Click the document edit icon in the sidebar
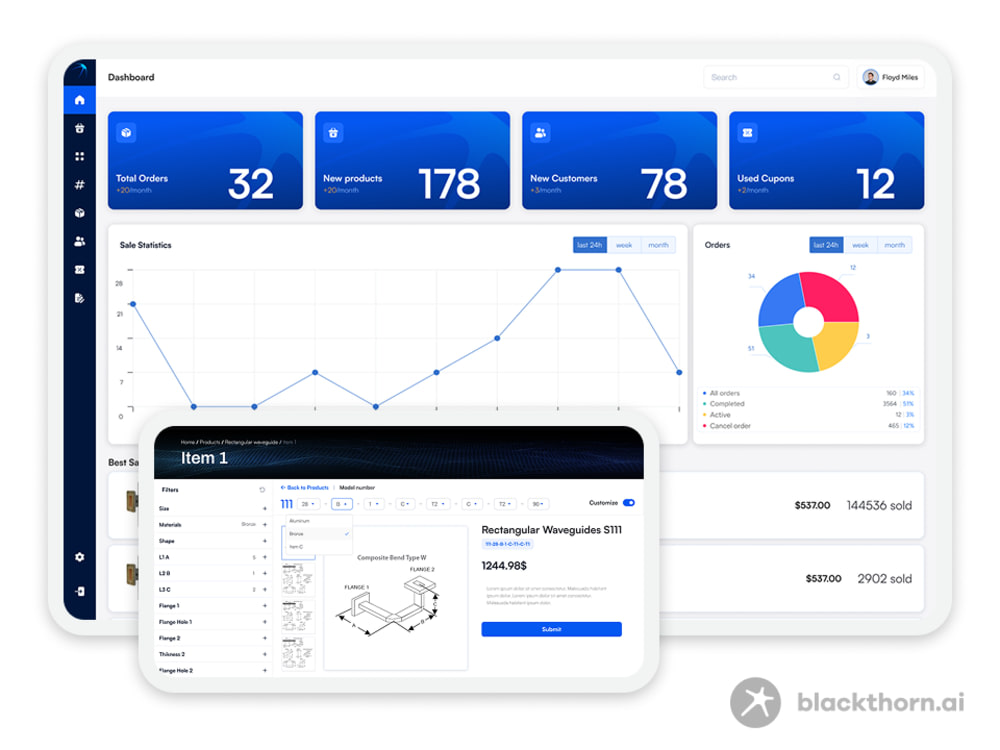 tap(80, 298)
